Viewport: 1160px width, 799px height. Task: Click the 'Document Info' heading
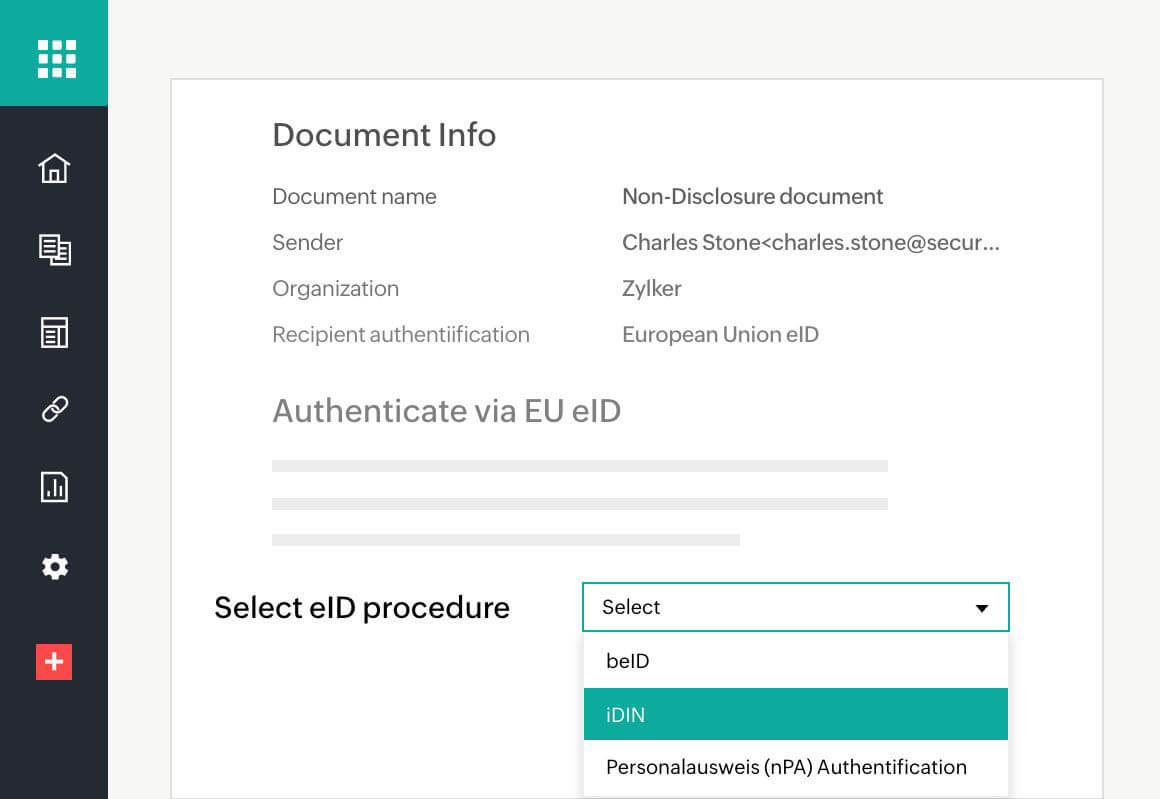pos(384,134)
